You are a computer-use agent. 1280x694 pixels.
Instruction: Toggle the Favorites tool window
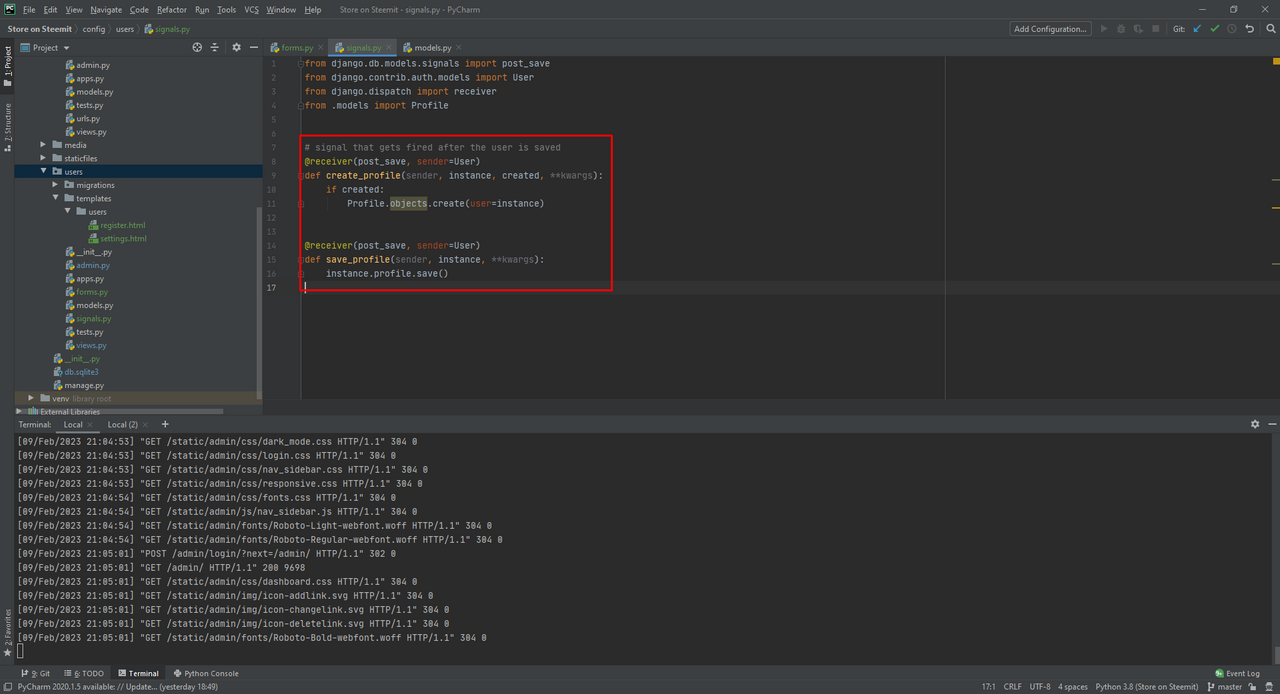(8, 632)
